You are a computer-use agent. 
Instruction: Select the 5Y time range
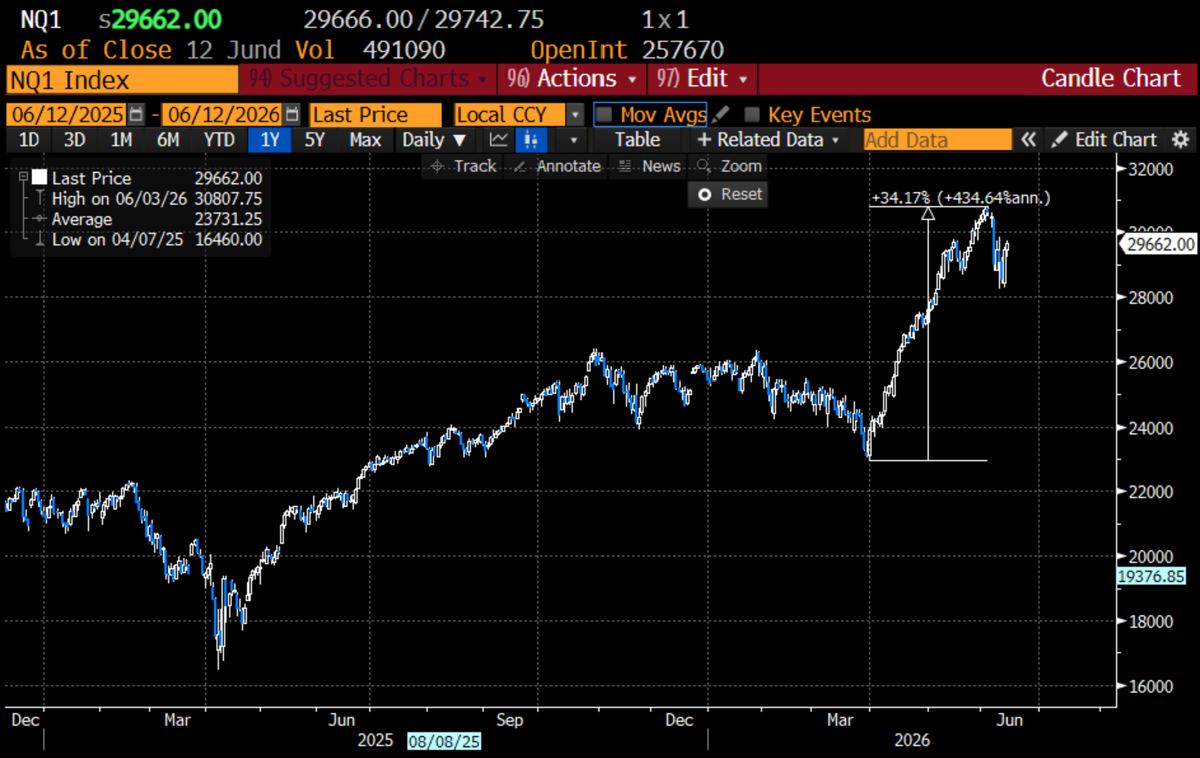tap(315, 140)
